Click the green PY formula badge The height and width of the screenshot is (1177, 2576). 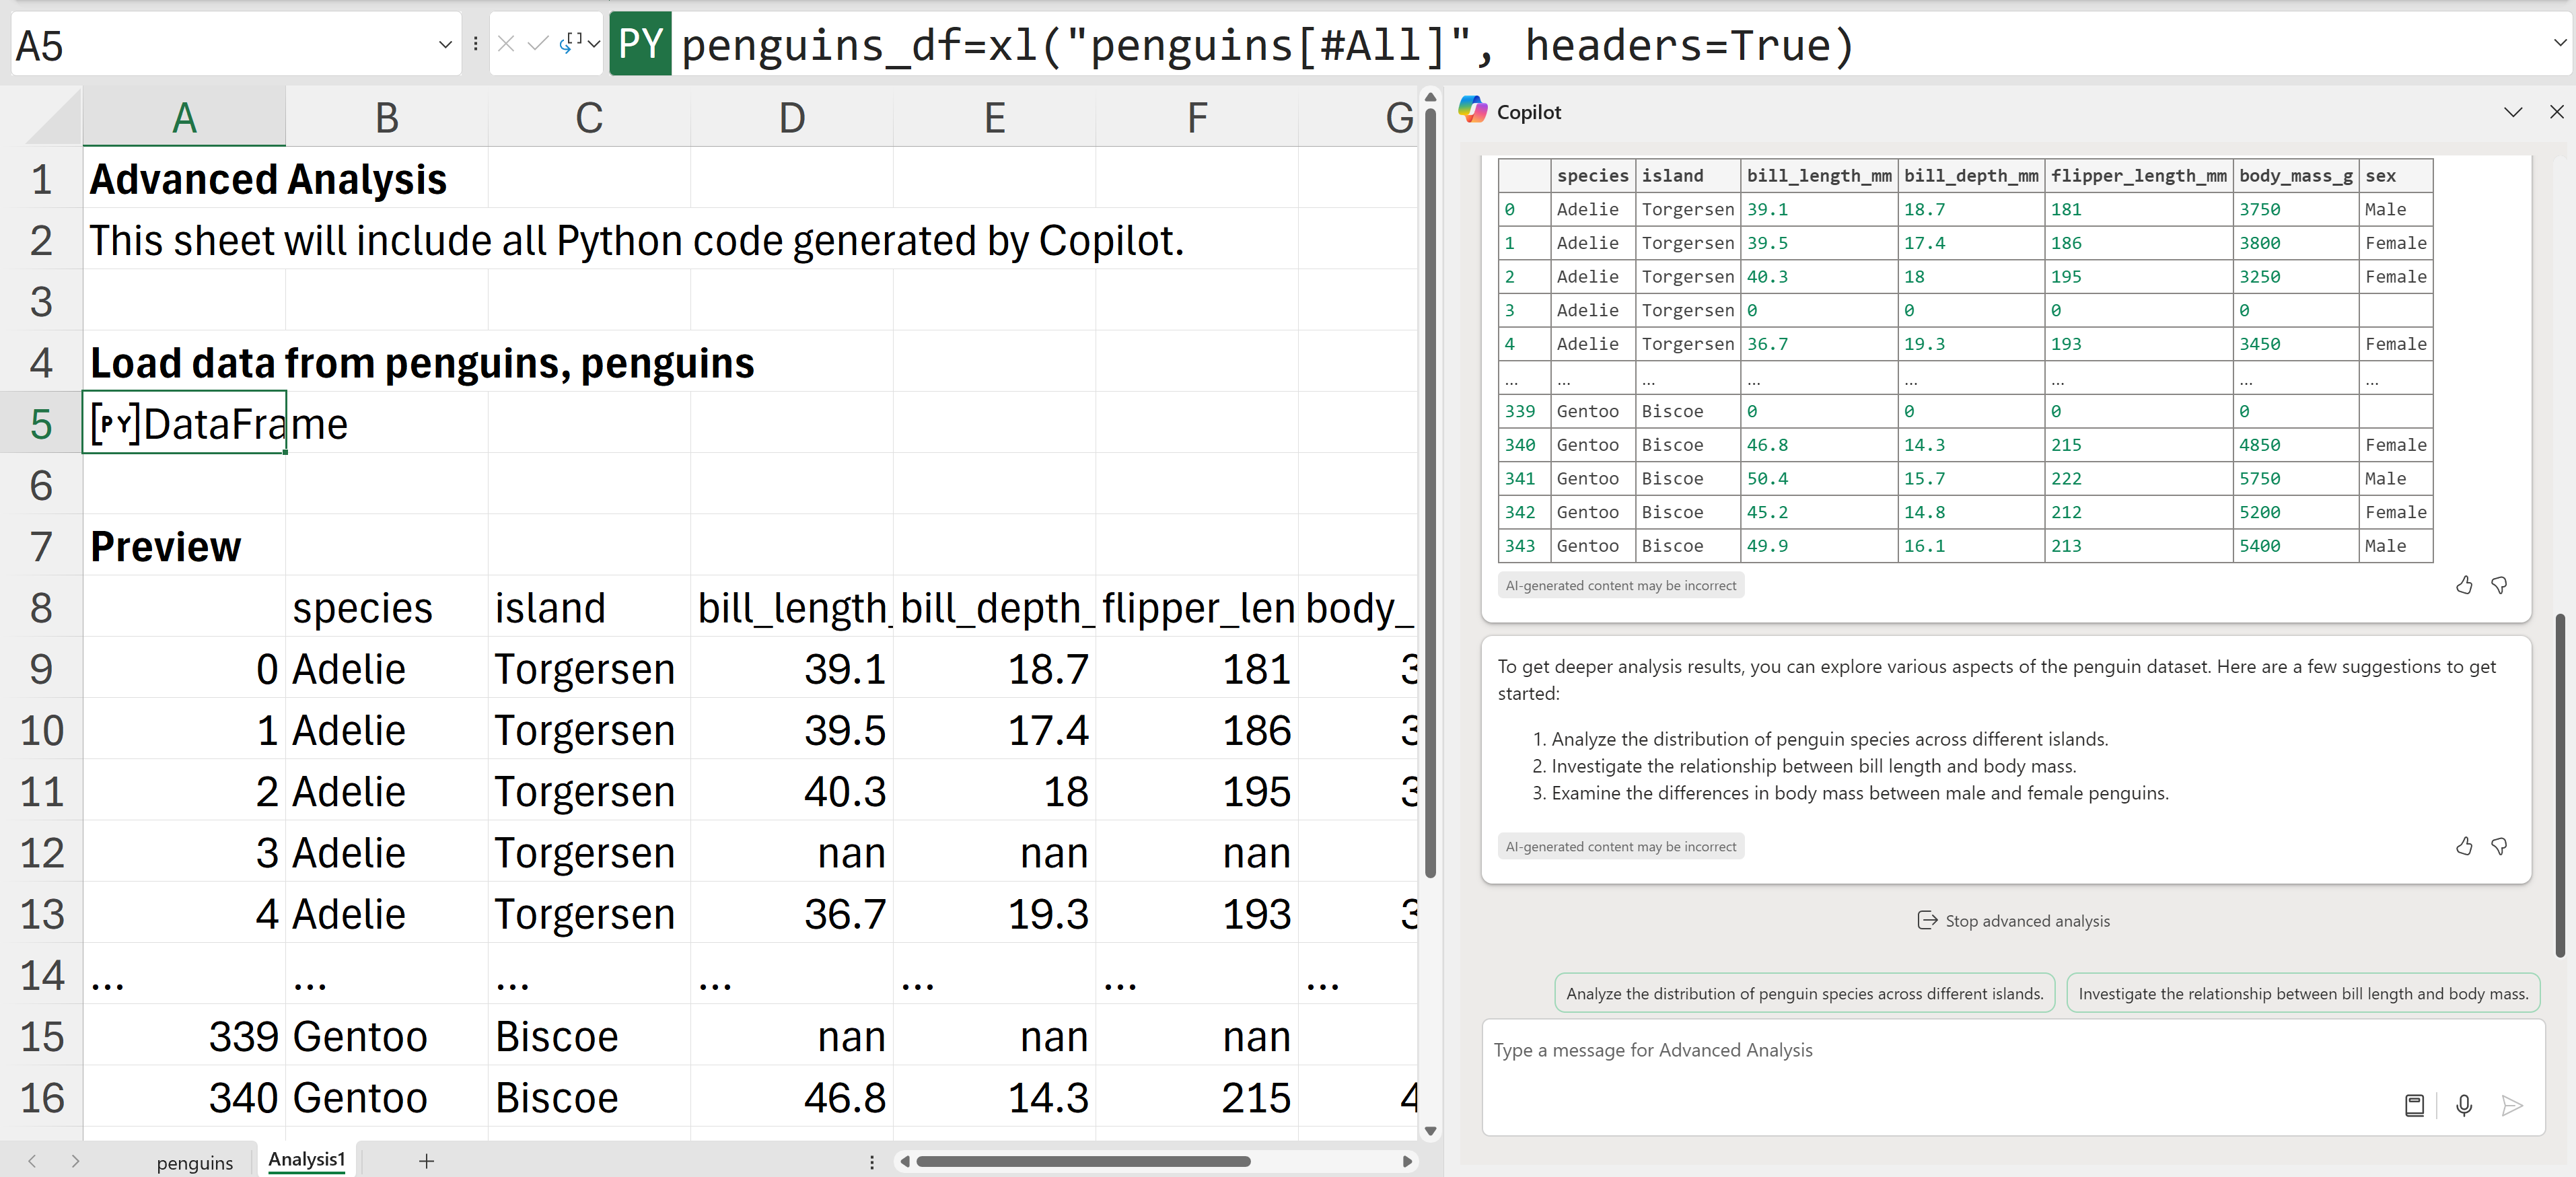coord(640,44)
